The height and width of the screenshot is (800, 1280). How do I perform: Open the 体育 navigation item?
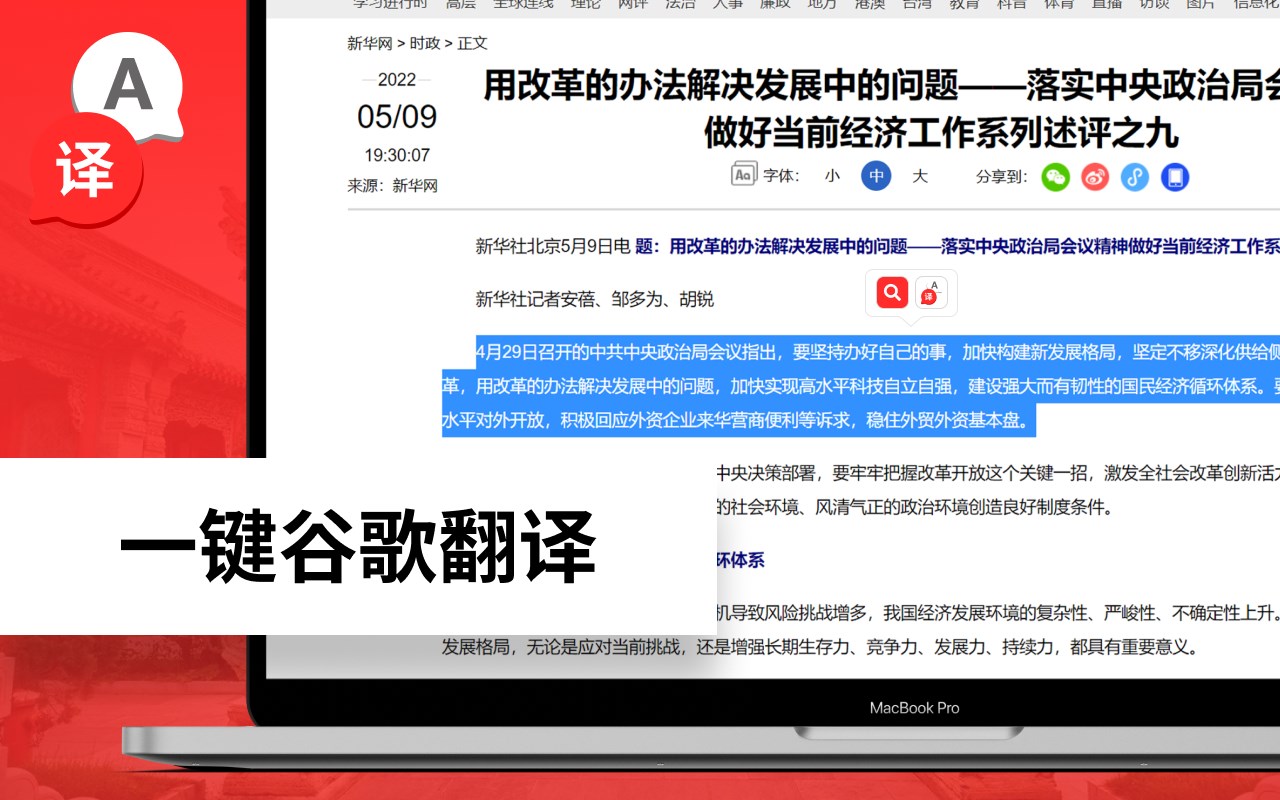1059,4
